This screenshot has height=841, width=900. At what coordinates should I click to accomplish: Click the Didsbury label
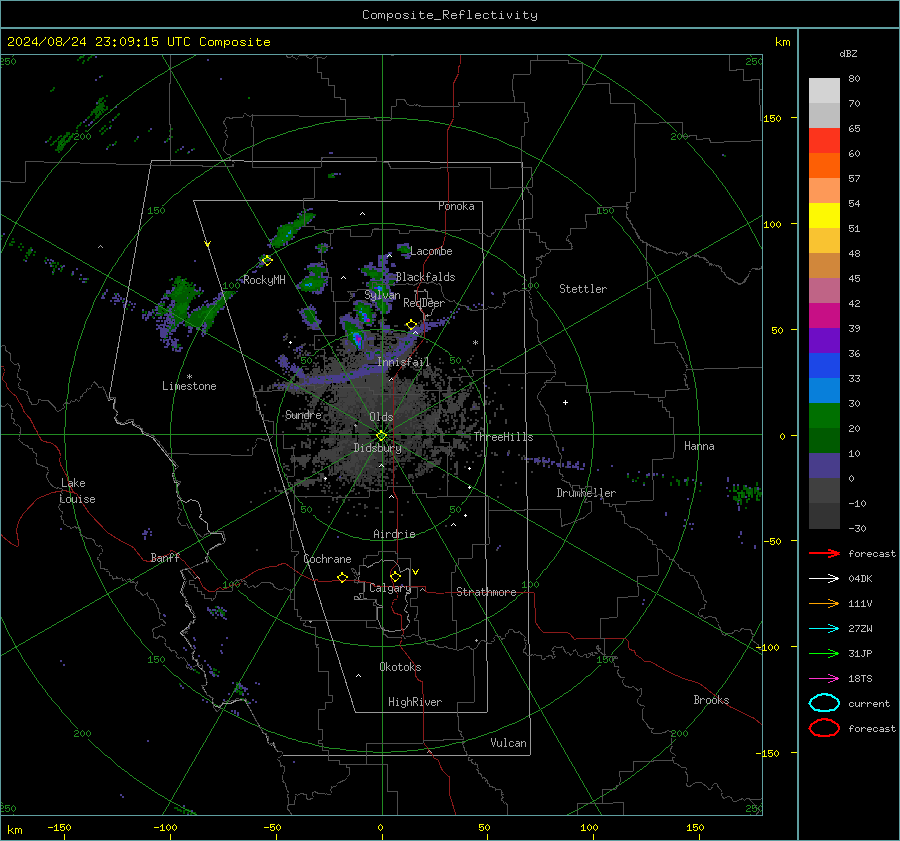point(377,448)
